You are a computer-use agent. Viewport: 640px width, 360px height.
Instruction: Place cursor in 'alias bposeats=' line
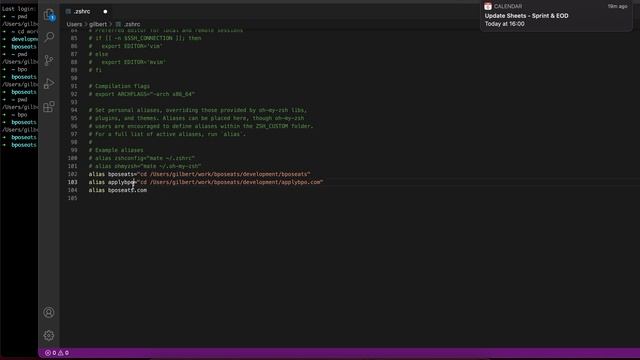point(200,174)
